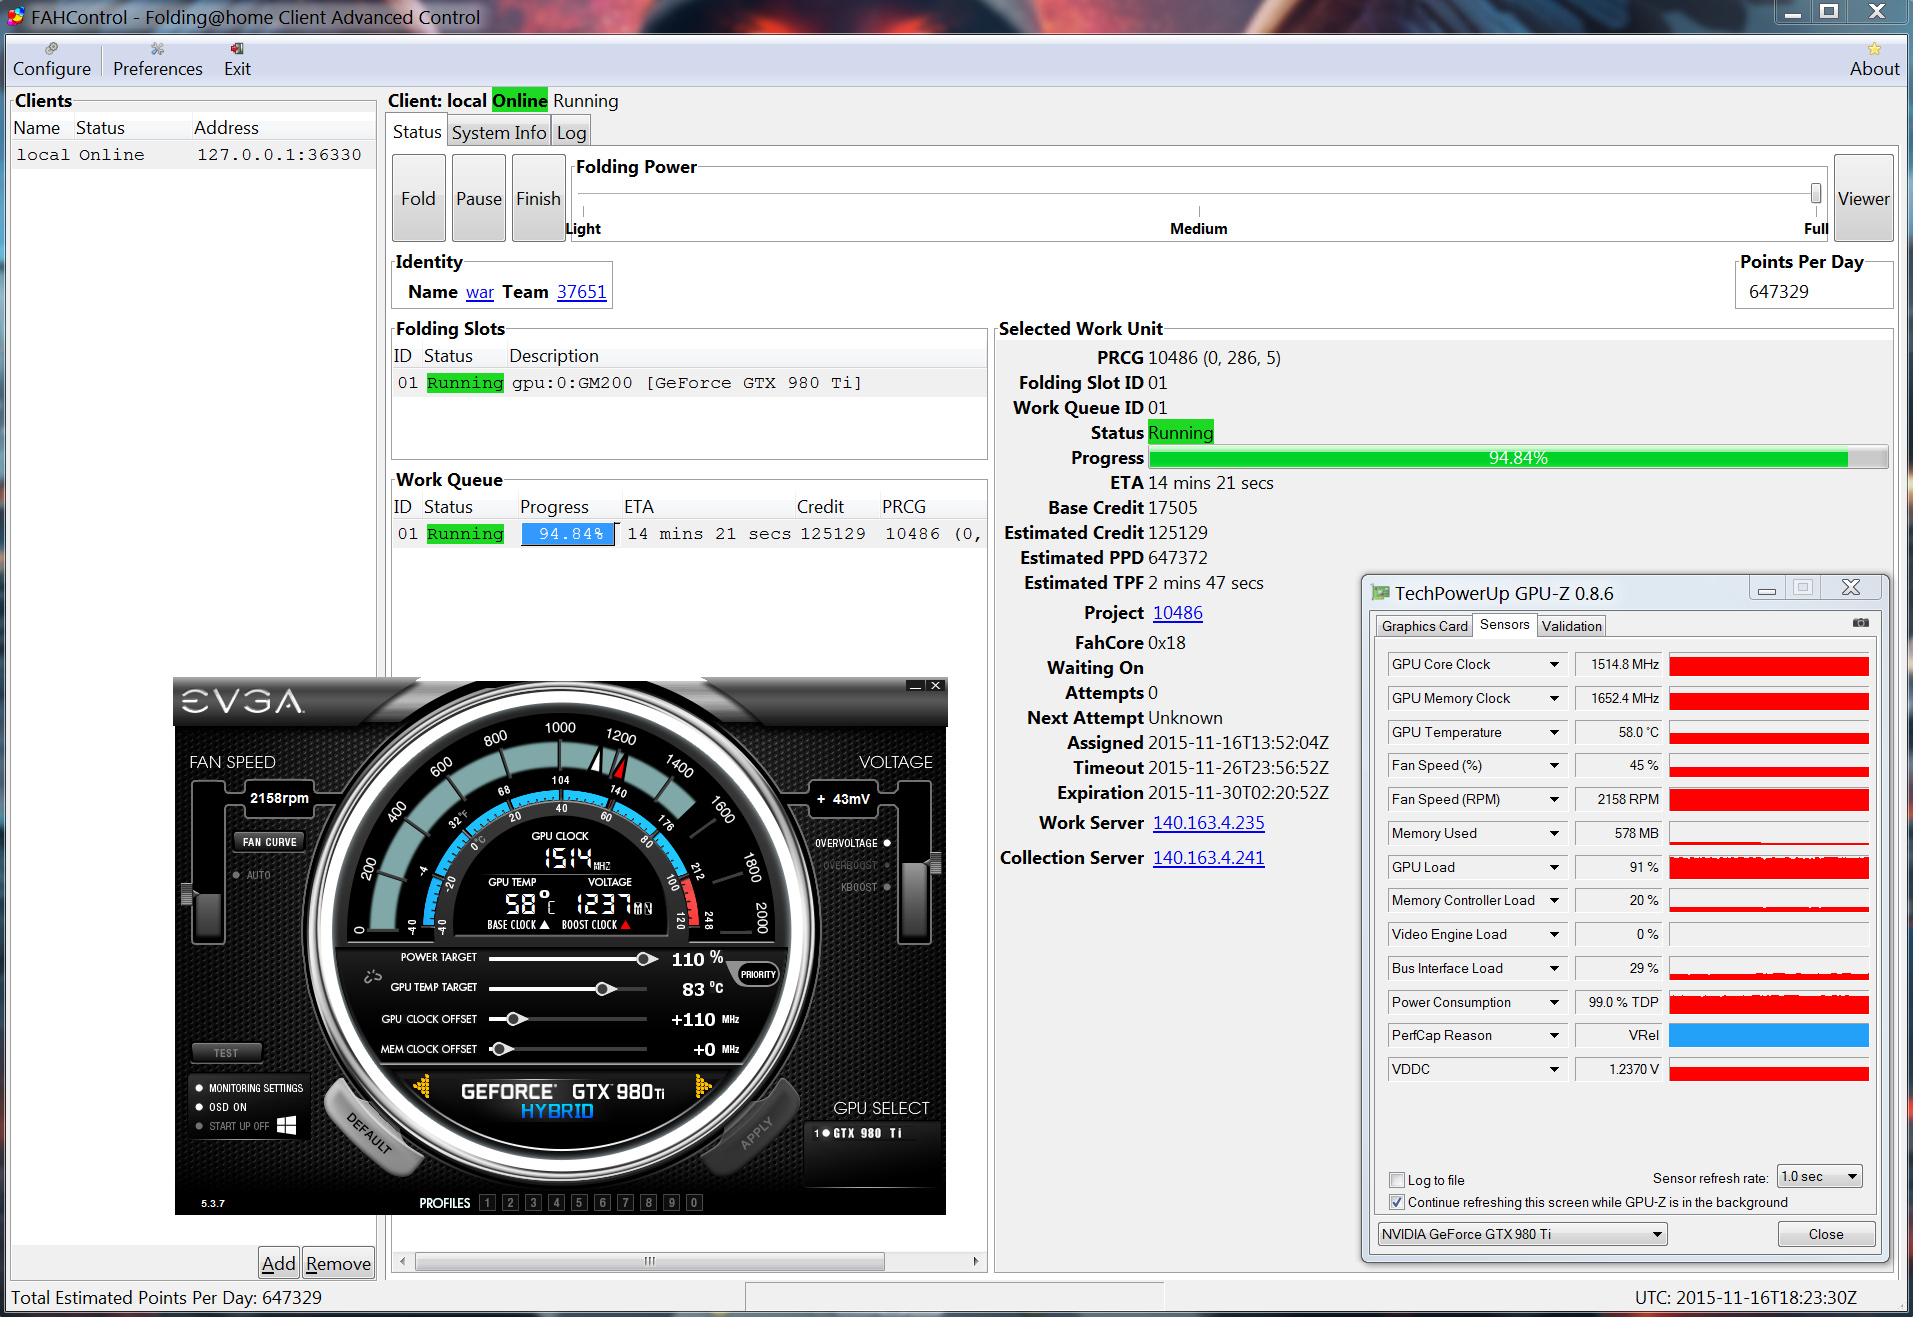Select EVGA profile slot 1
The width and height of the screenshot is (1913, 1317).
488,1203
